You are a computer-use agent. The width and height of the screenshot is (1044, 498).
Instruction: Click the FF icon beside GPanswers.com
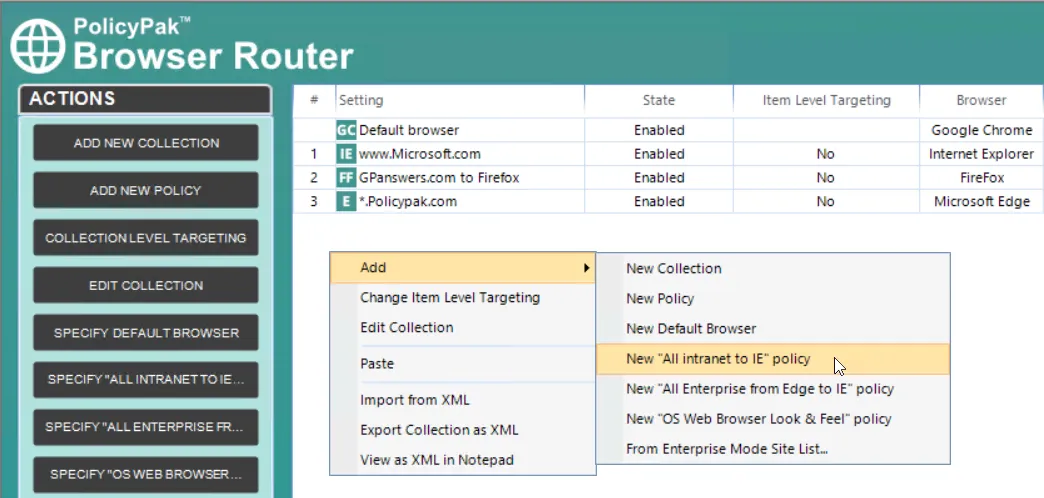coord(346,178)
